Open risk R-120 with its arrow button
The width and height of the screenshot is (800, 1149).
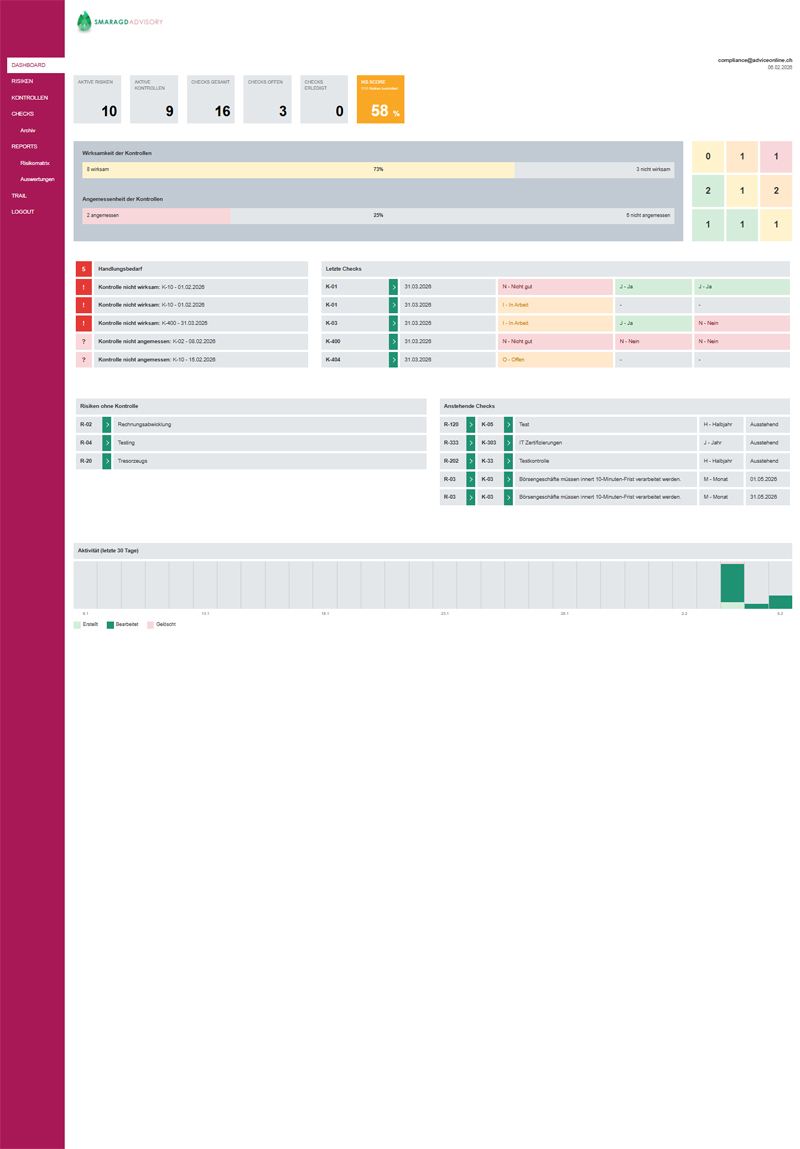point(471,424)
